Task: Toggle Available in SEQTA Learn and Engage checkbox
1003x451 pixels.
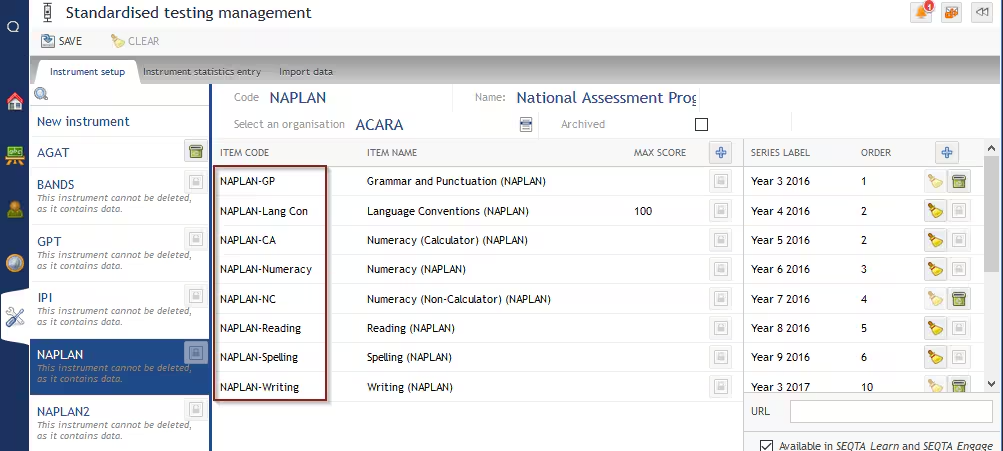Action: pyautogui.click(x=766, y=445)
